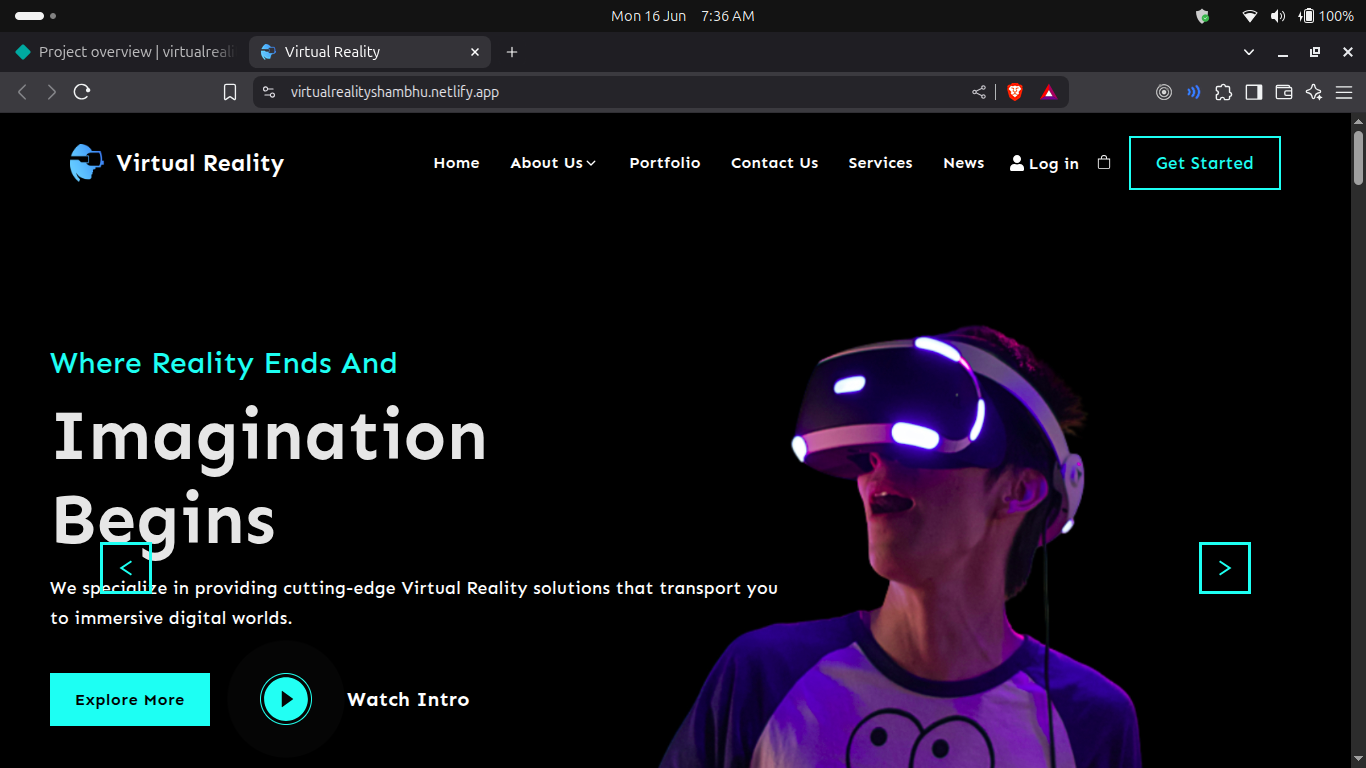The width and height of the screenshot is (1366, 768).
Task: Click the Virtual Reality logo icon
Action: [85, 161]
